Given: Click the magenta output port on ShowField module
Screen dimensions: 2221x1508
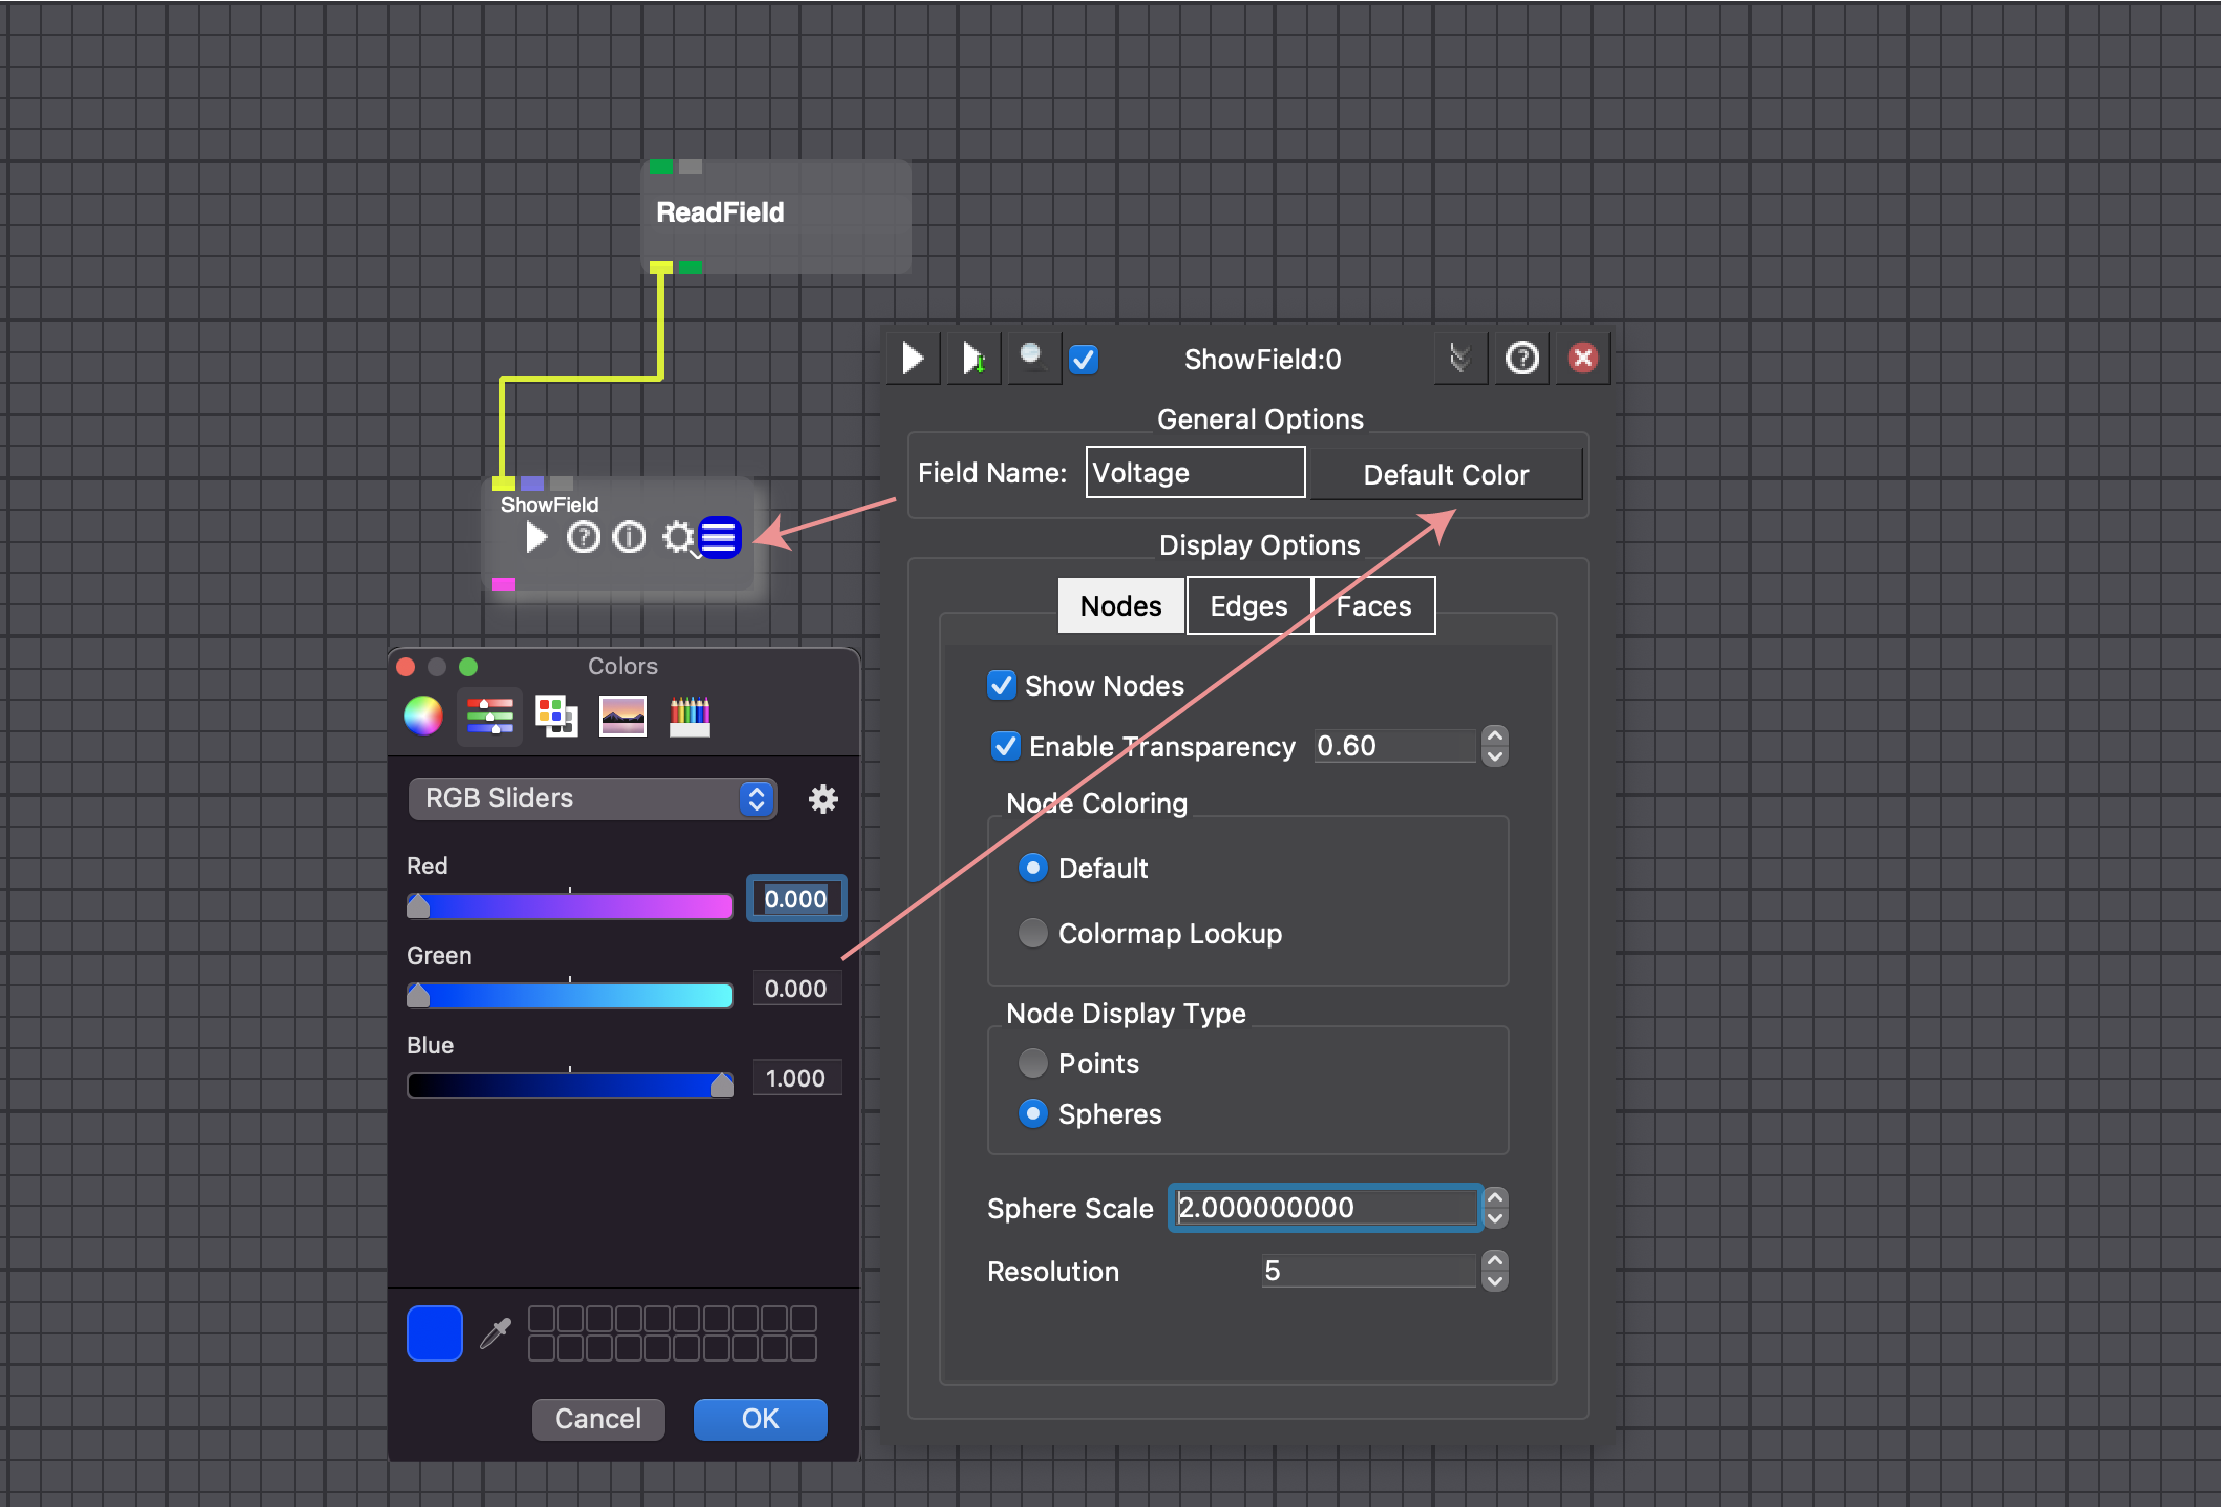Looking at the screenshot, I should (504, 584).
